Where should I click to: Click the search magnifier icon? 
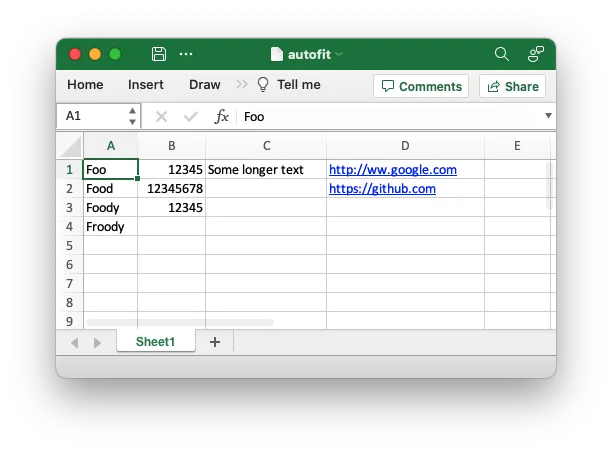click(x=502, y=54)
